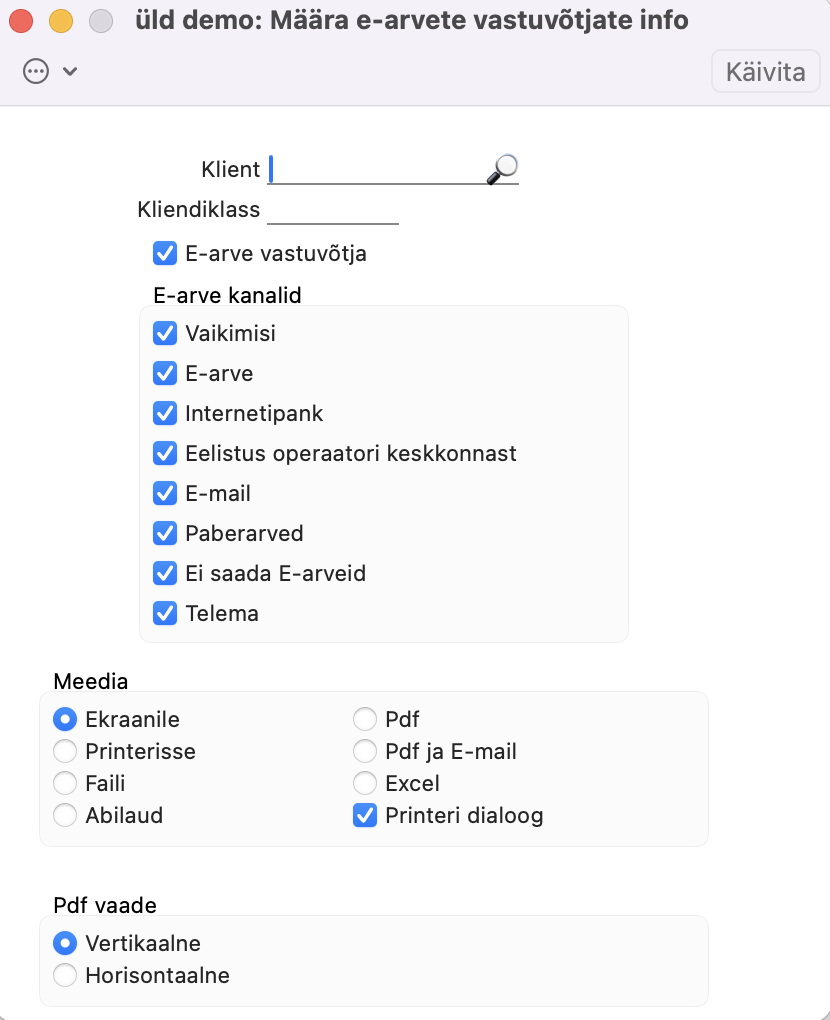Viewport: 830px width, 1020px height.
Task: Close the window with red button
Action: 21,21
